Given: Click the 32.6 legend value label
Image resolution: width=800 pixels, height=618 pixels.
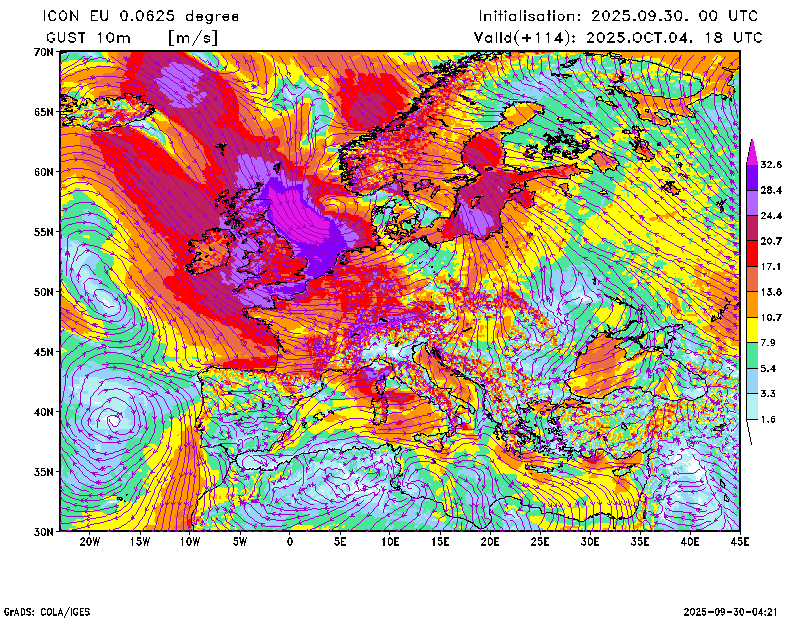Looking at the screenshot, I should tap(771, 164).
